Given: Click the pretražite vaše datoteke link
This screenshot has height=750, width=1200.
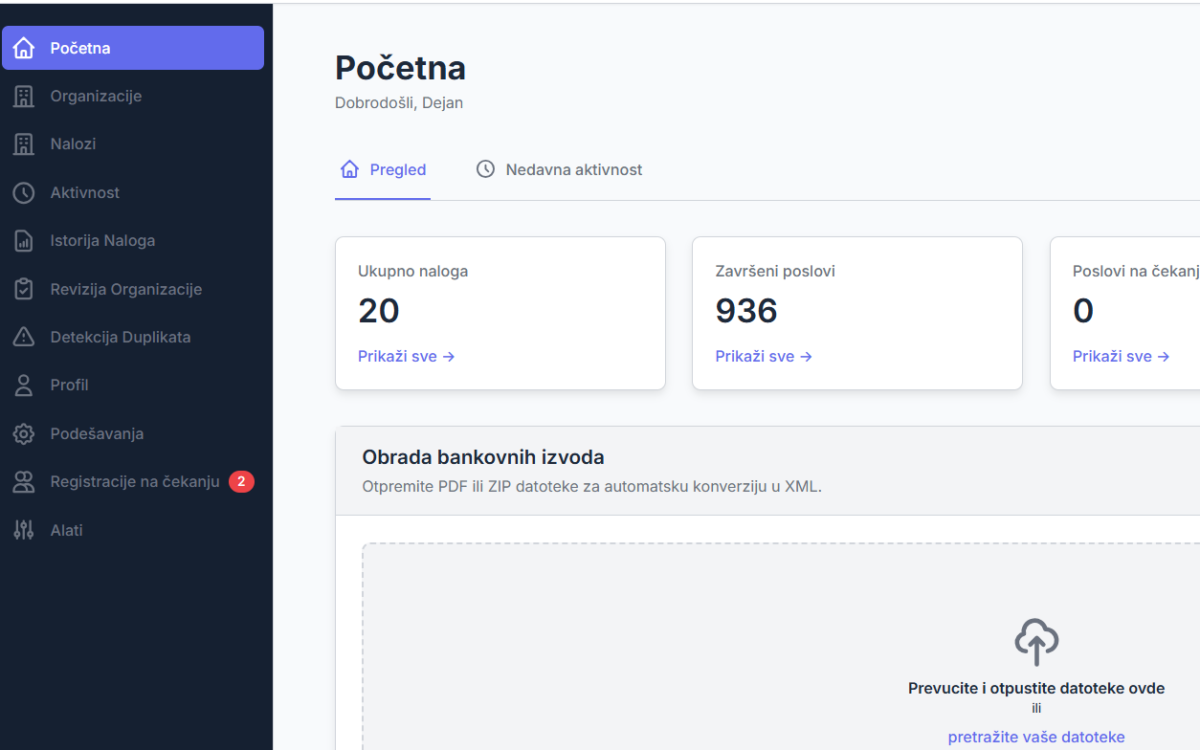Looking at the screenshot, I should tap(1036, 737).
